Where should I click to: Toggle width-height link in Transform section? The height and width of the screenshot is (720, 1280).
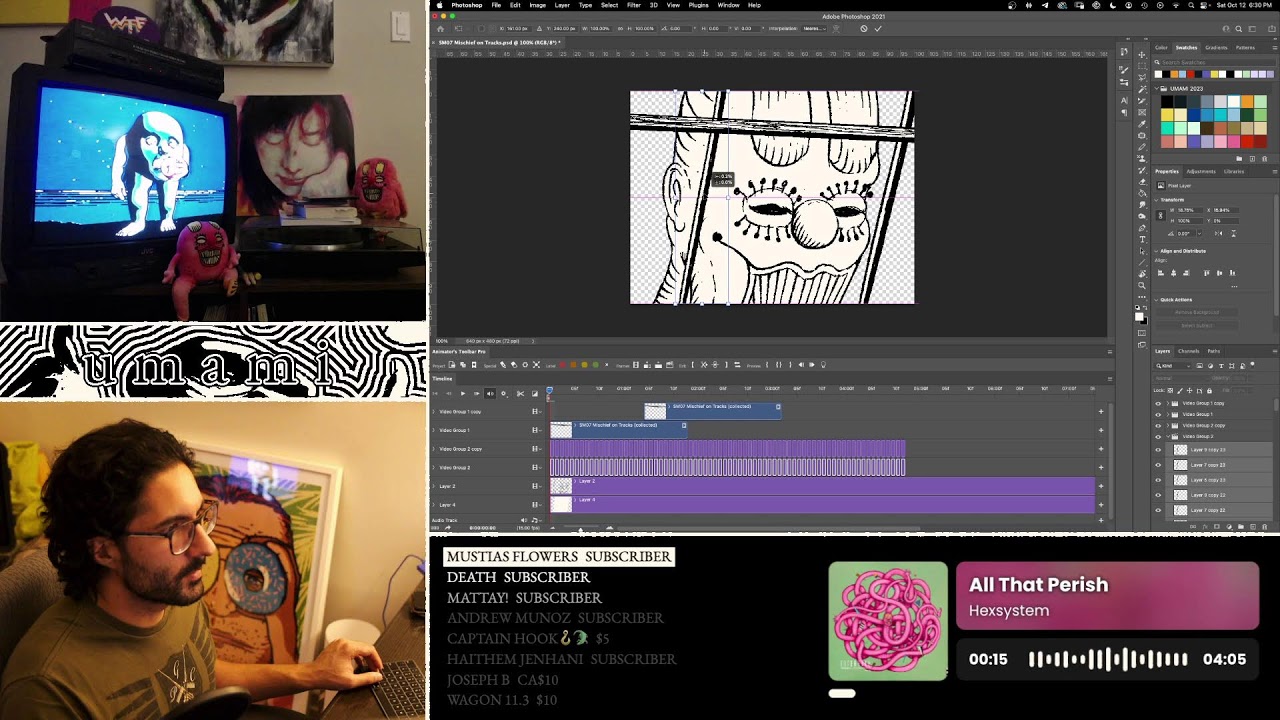(1160, 216)
